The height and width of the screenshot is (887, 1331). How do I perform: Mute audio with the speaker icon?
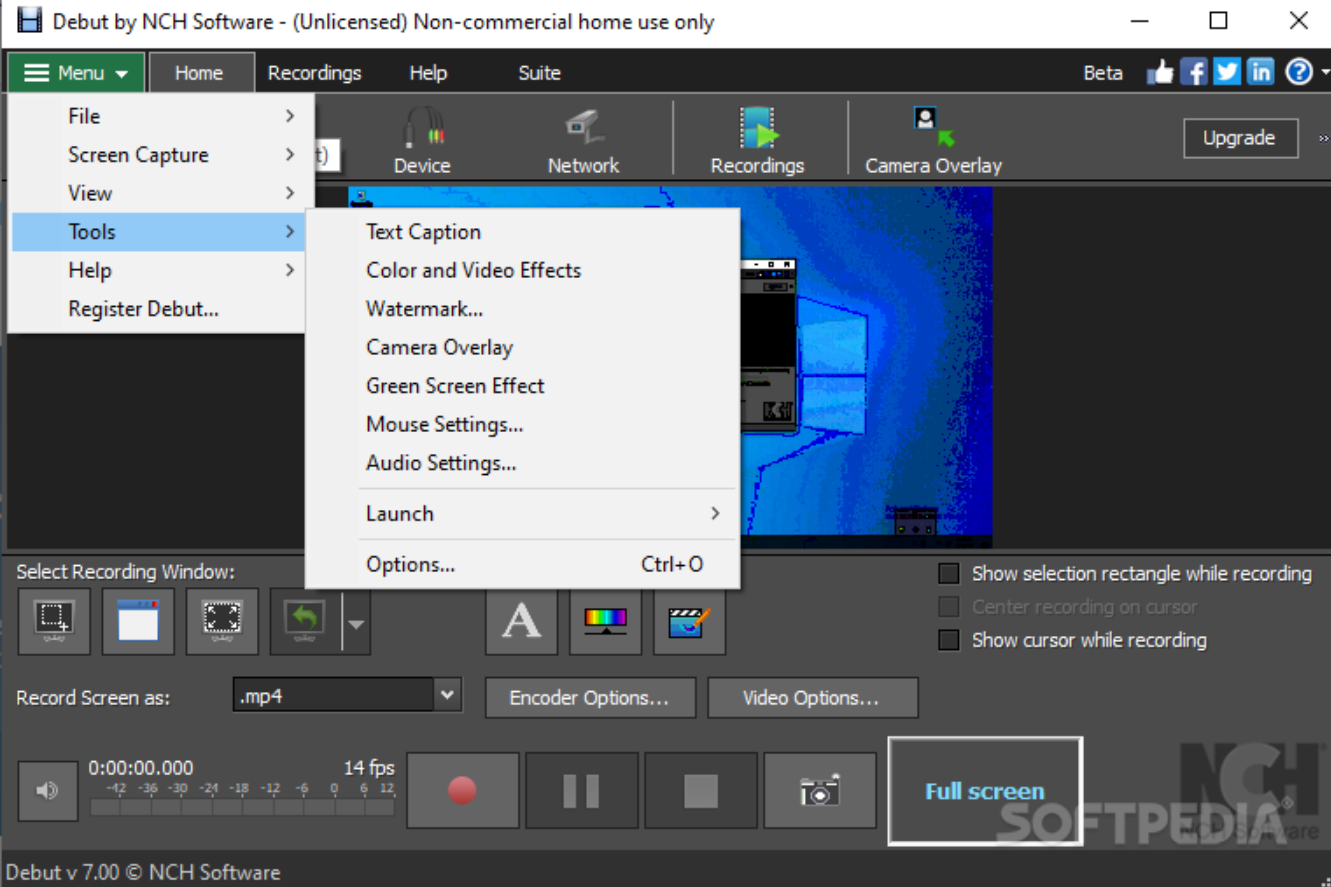[47, 790]
